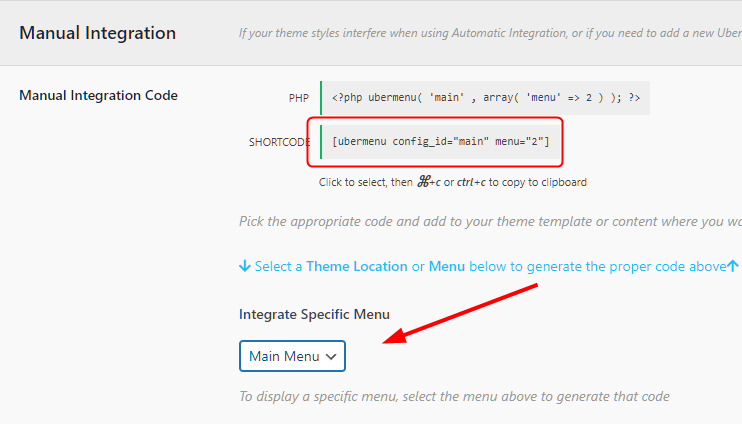Screen dimensions: 742x424
Task: Click the 'Manual Integration Code' label
Action: pyautogui.click(x=98, y=96)
